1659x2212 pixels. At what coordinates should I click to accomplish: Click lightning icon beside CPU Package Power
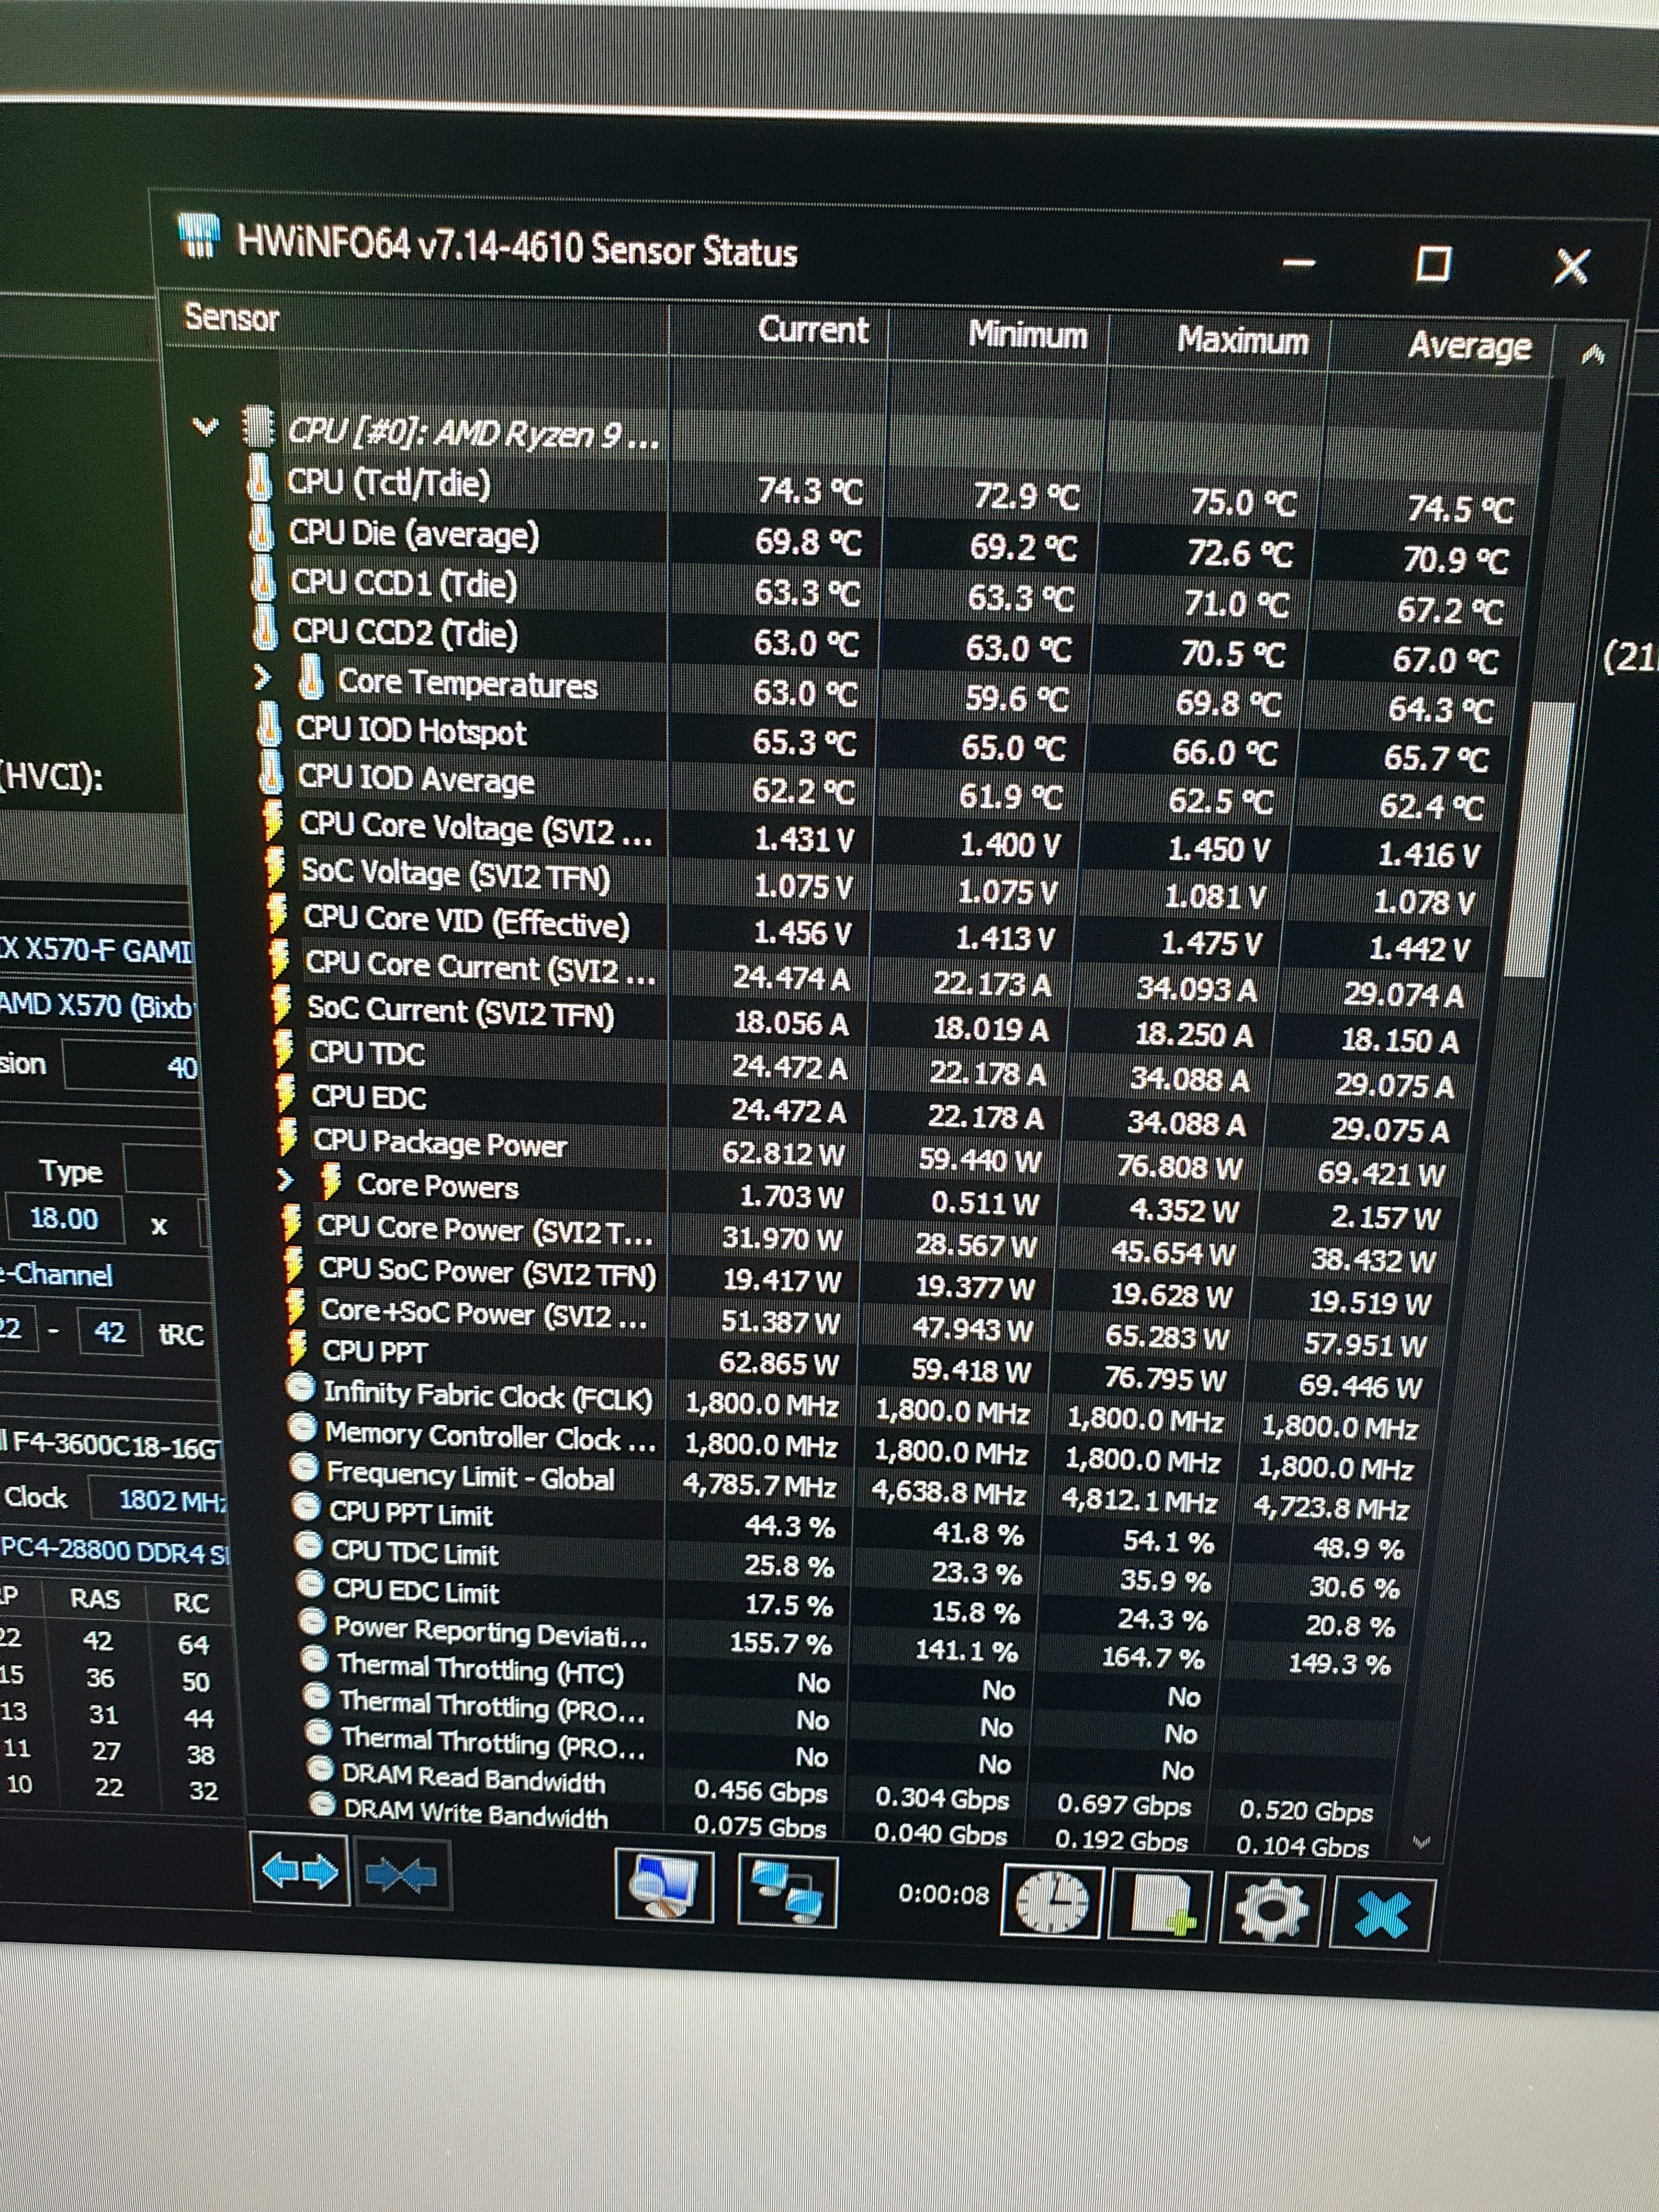click(287, 1138)
